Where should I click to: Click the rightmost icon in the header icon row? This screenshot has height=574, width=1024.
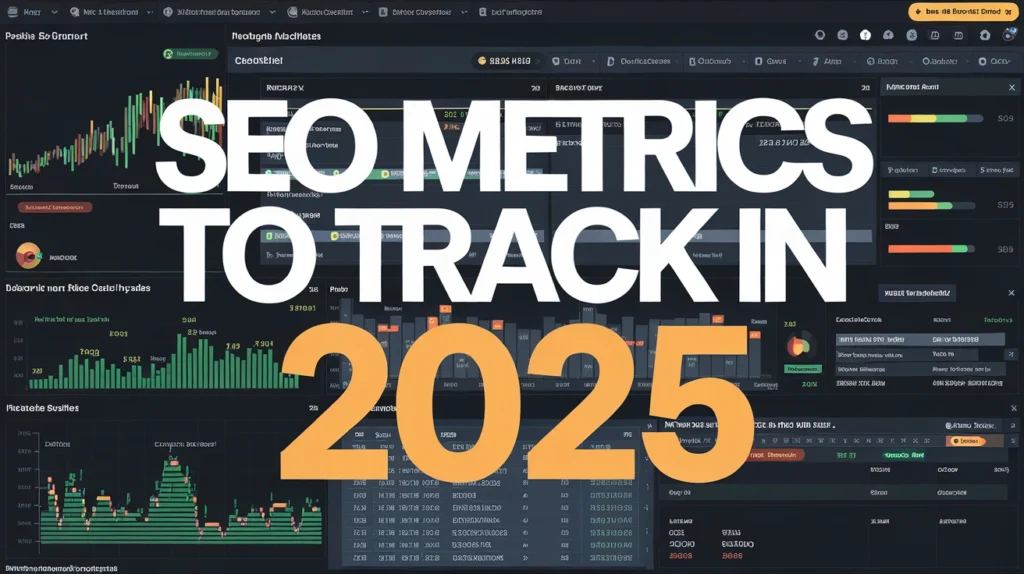click(x=1010, y=35)
